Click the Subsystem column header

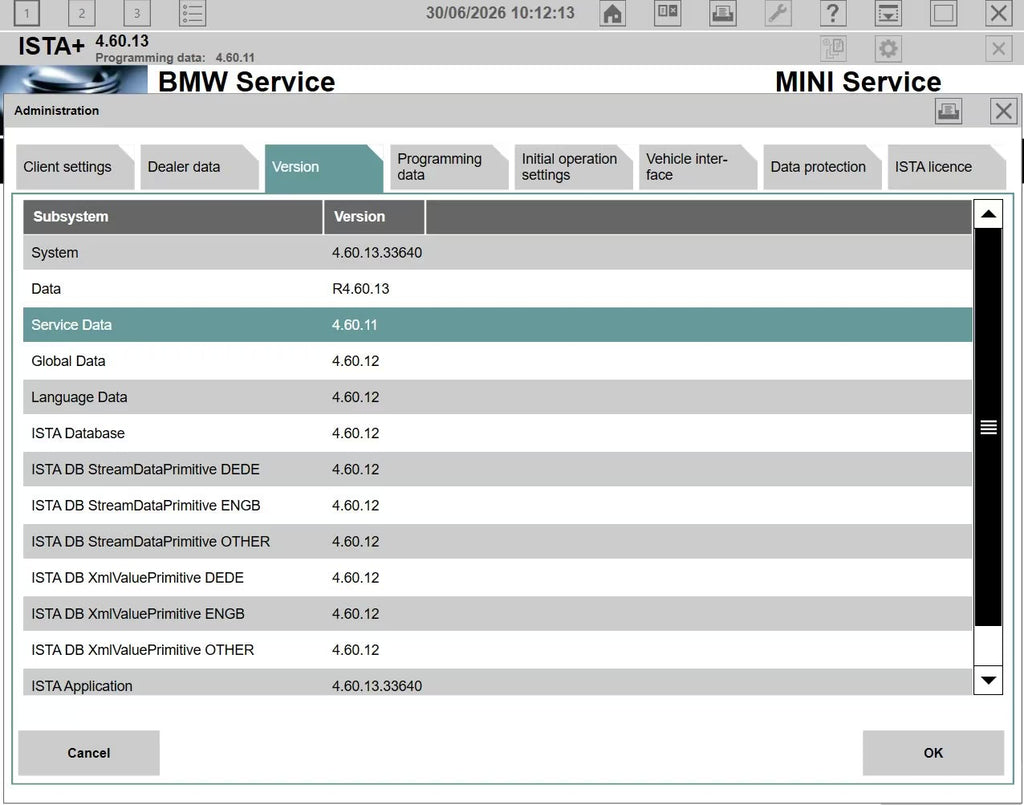tap(173, 217)
